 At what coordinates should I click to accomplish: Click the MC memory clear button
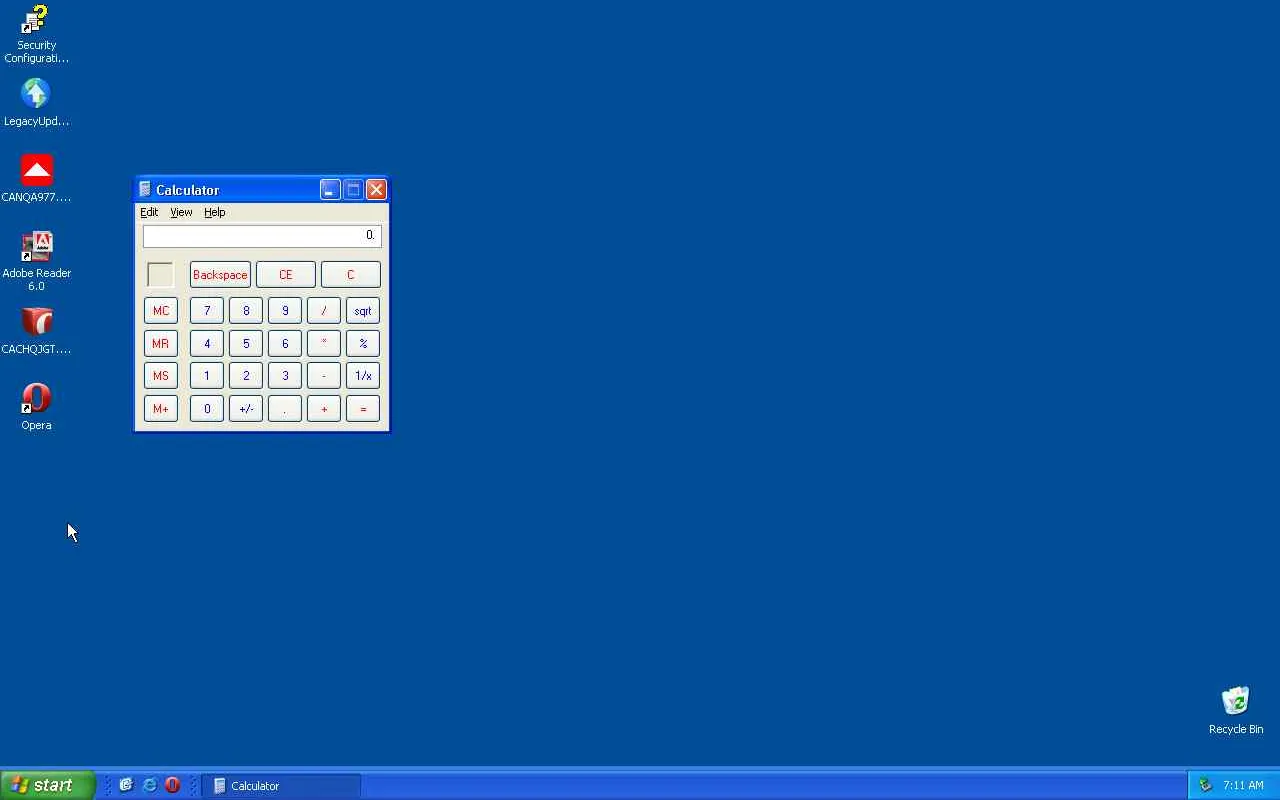(161, 310)
